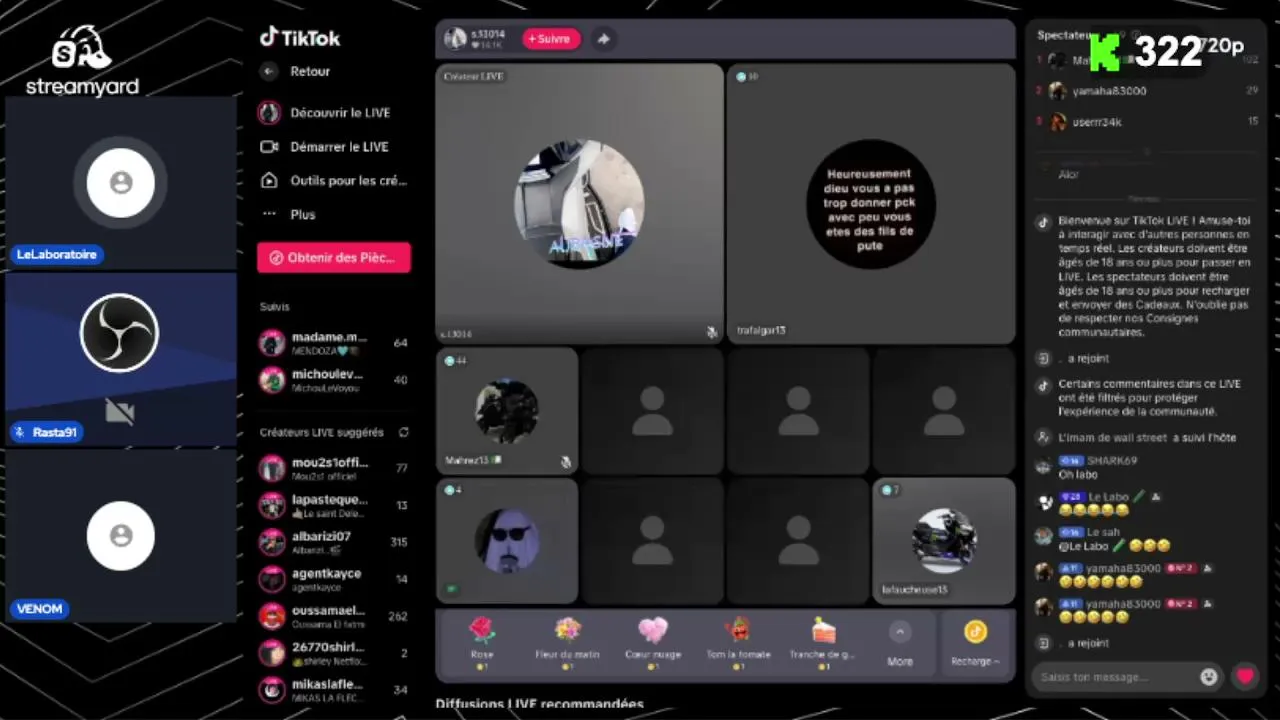This screenshot has height=720, width=1280.
Task: Send the Cœur nuage gift
Action: click(653, 642)
